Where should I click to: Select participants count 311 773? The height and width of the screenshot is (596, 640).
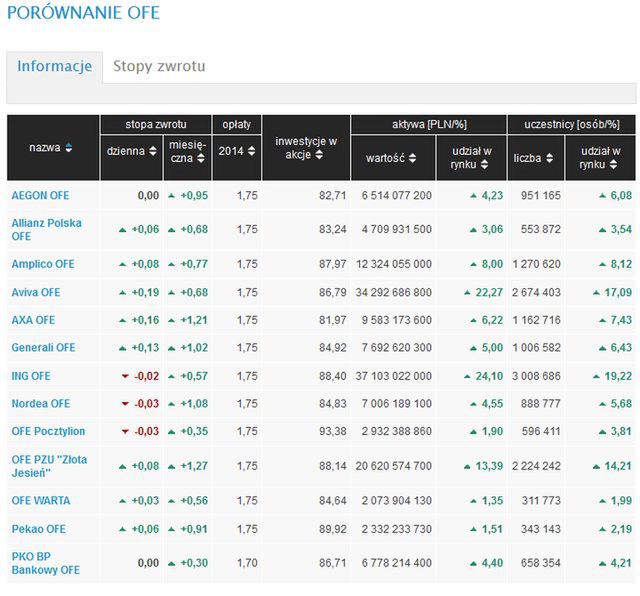[541, 500]
